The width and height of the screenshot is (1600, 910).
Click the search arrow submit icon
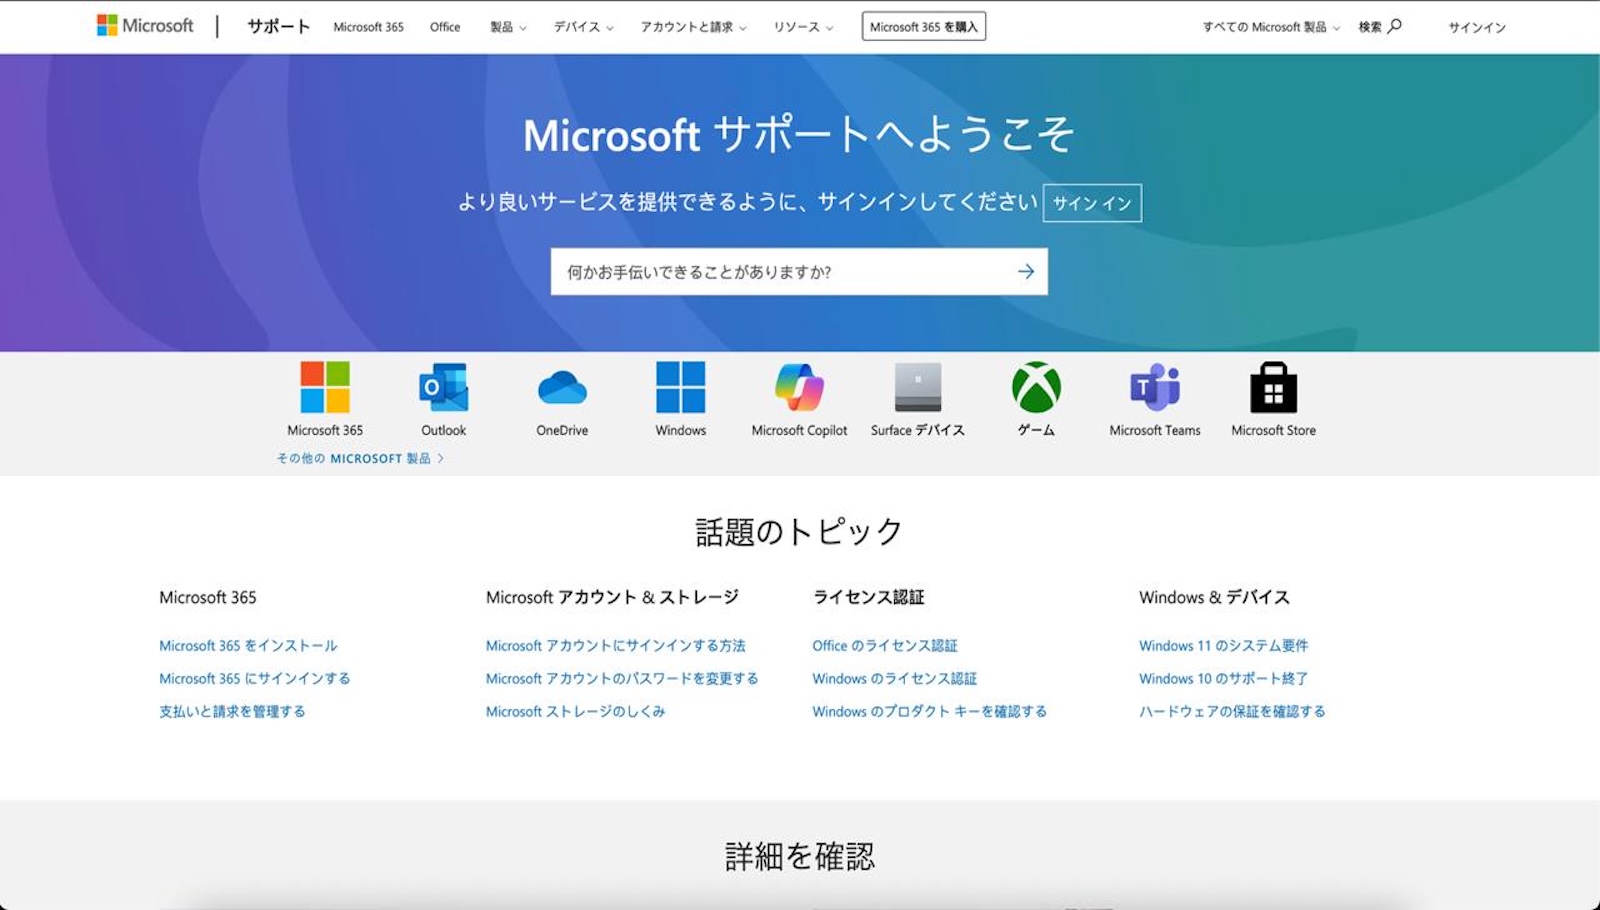(x=1025, y=272)
